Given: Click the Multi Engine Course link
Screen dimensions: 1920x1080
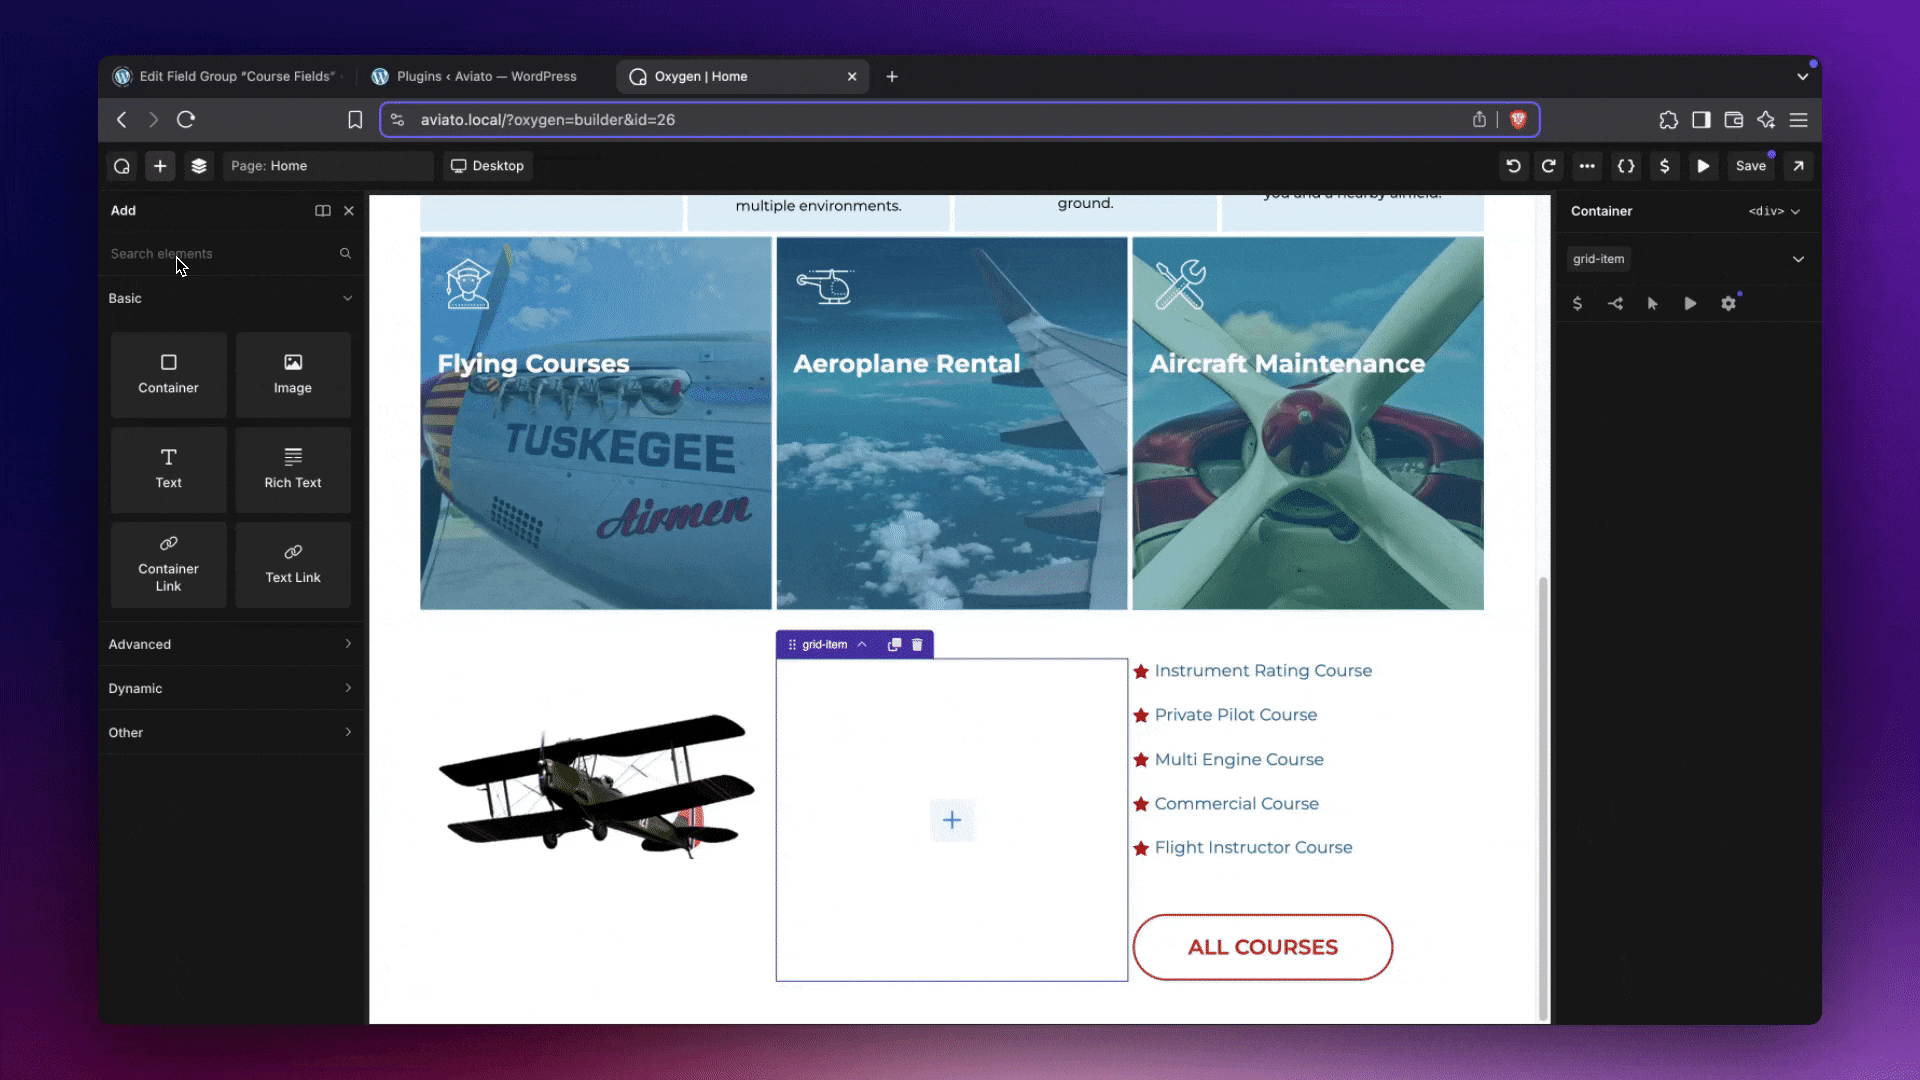Looking at the screenshot, I should pyautogui.click(x=1239, y=759).
